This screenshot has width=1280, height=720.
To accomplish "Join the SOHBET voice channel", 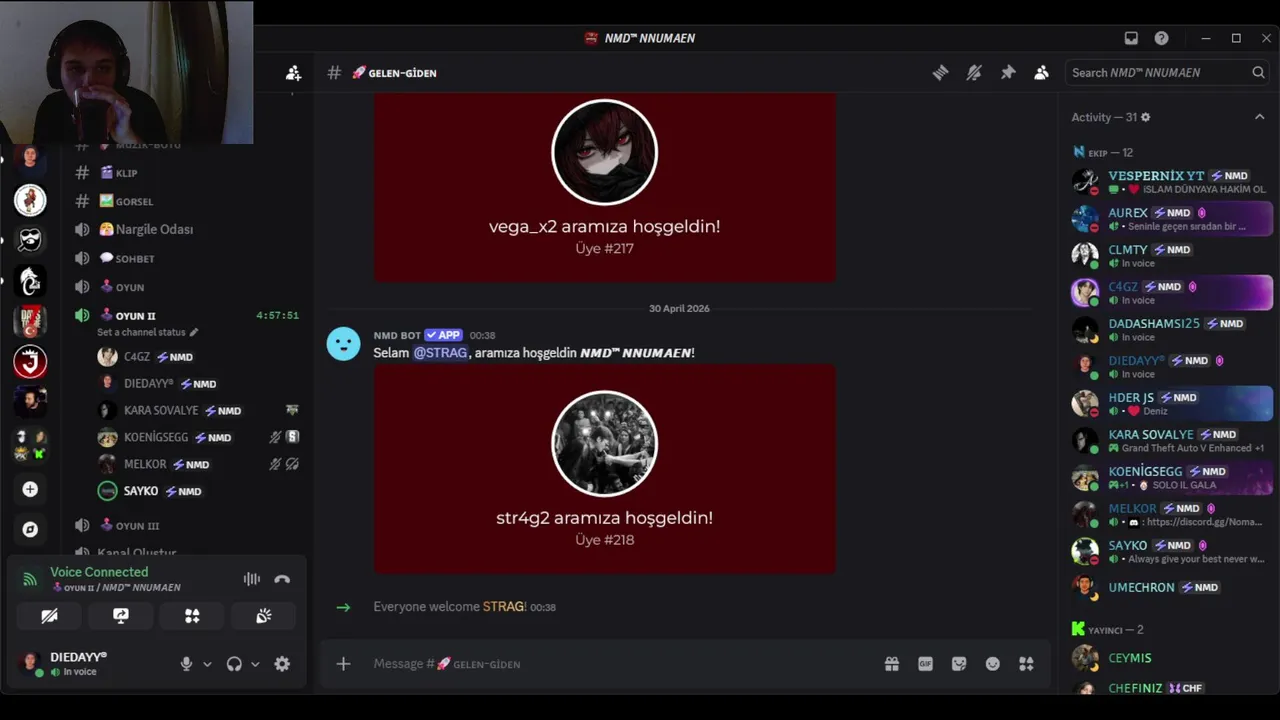I will point(186,258).
